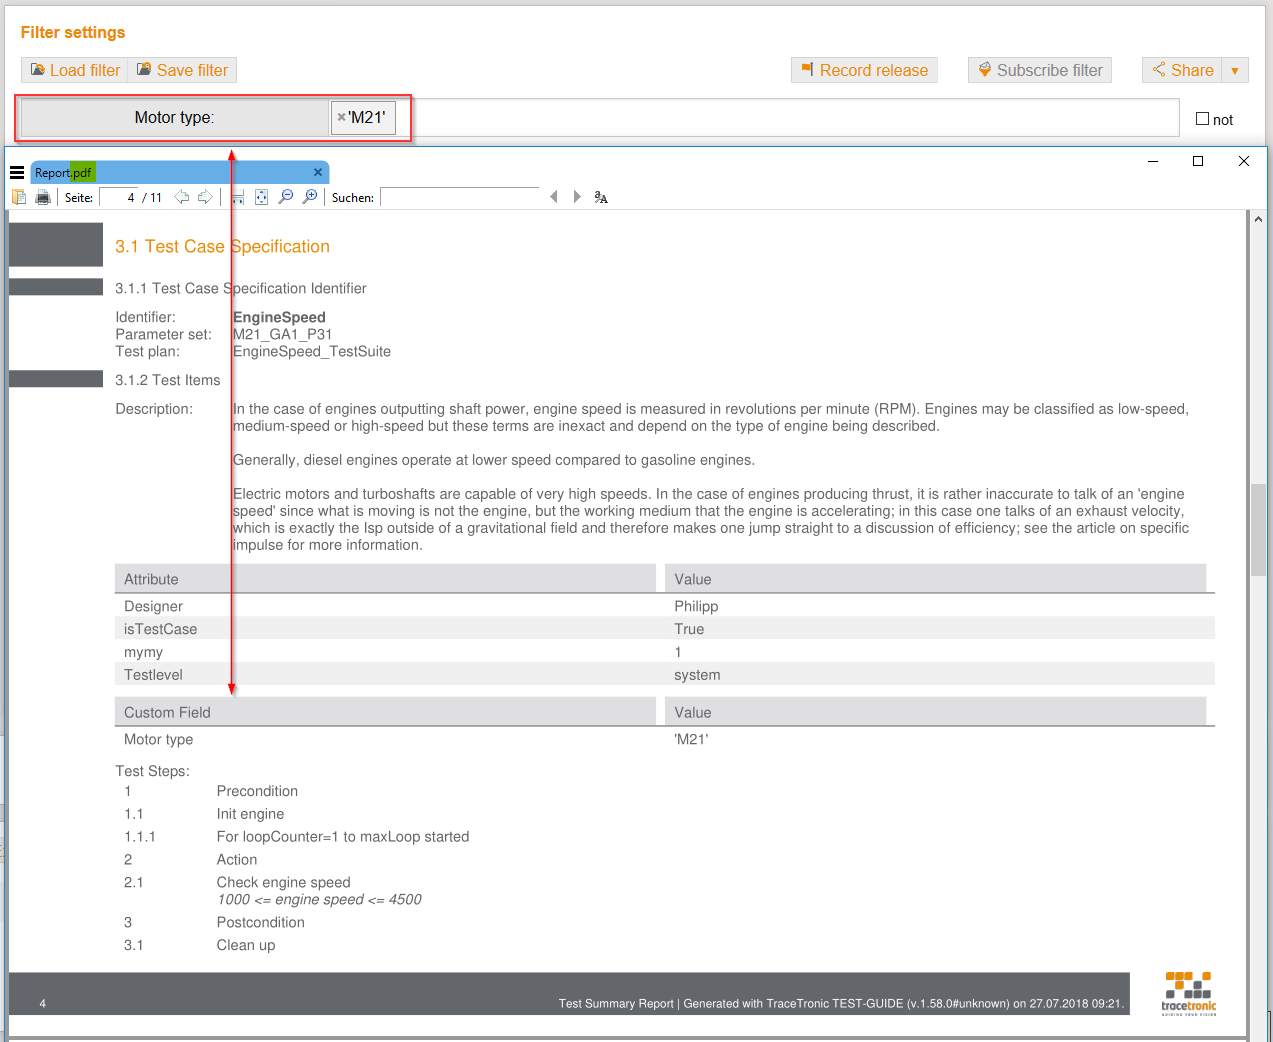Find the next search result
The height and width of the screenshot is (1042, 1273).
click(577, 197)
